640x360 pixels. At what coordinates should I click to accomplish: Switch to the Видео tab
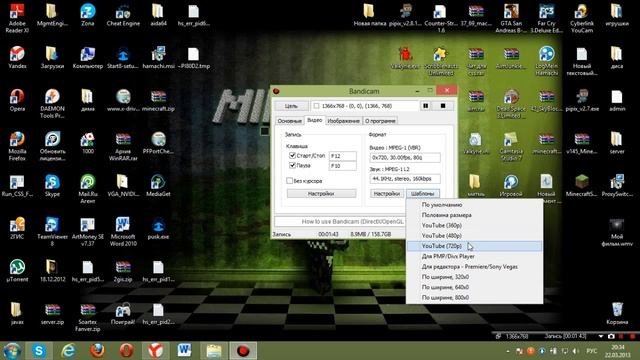click(x=315, y=120)
